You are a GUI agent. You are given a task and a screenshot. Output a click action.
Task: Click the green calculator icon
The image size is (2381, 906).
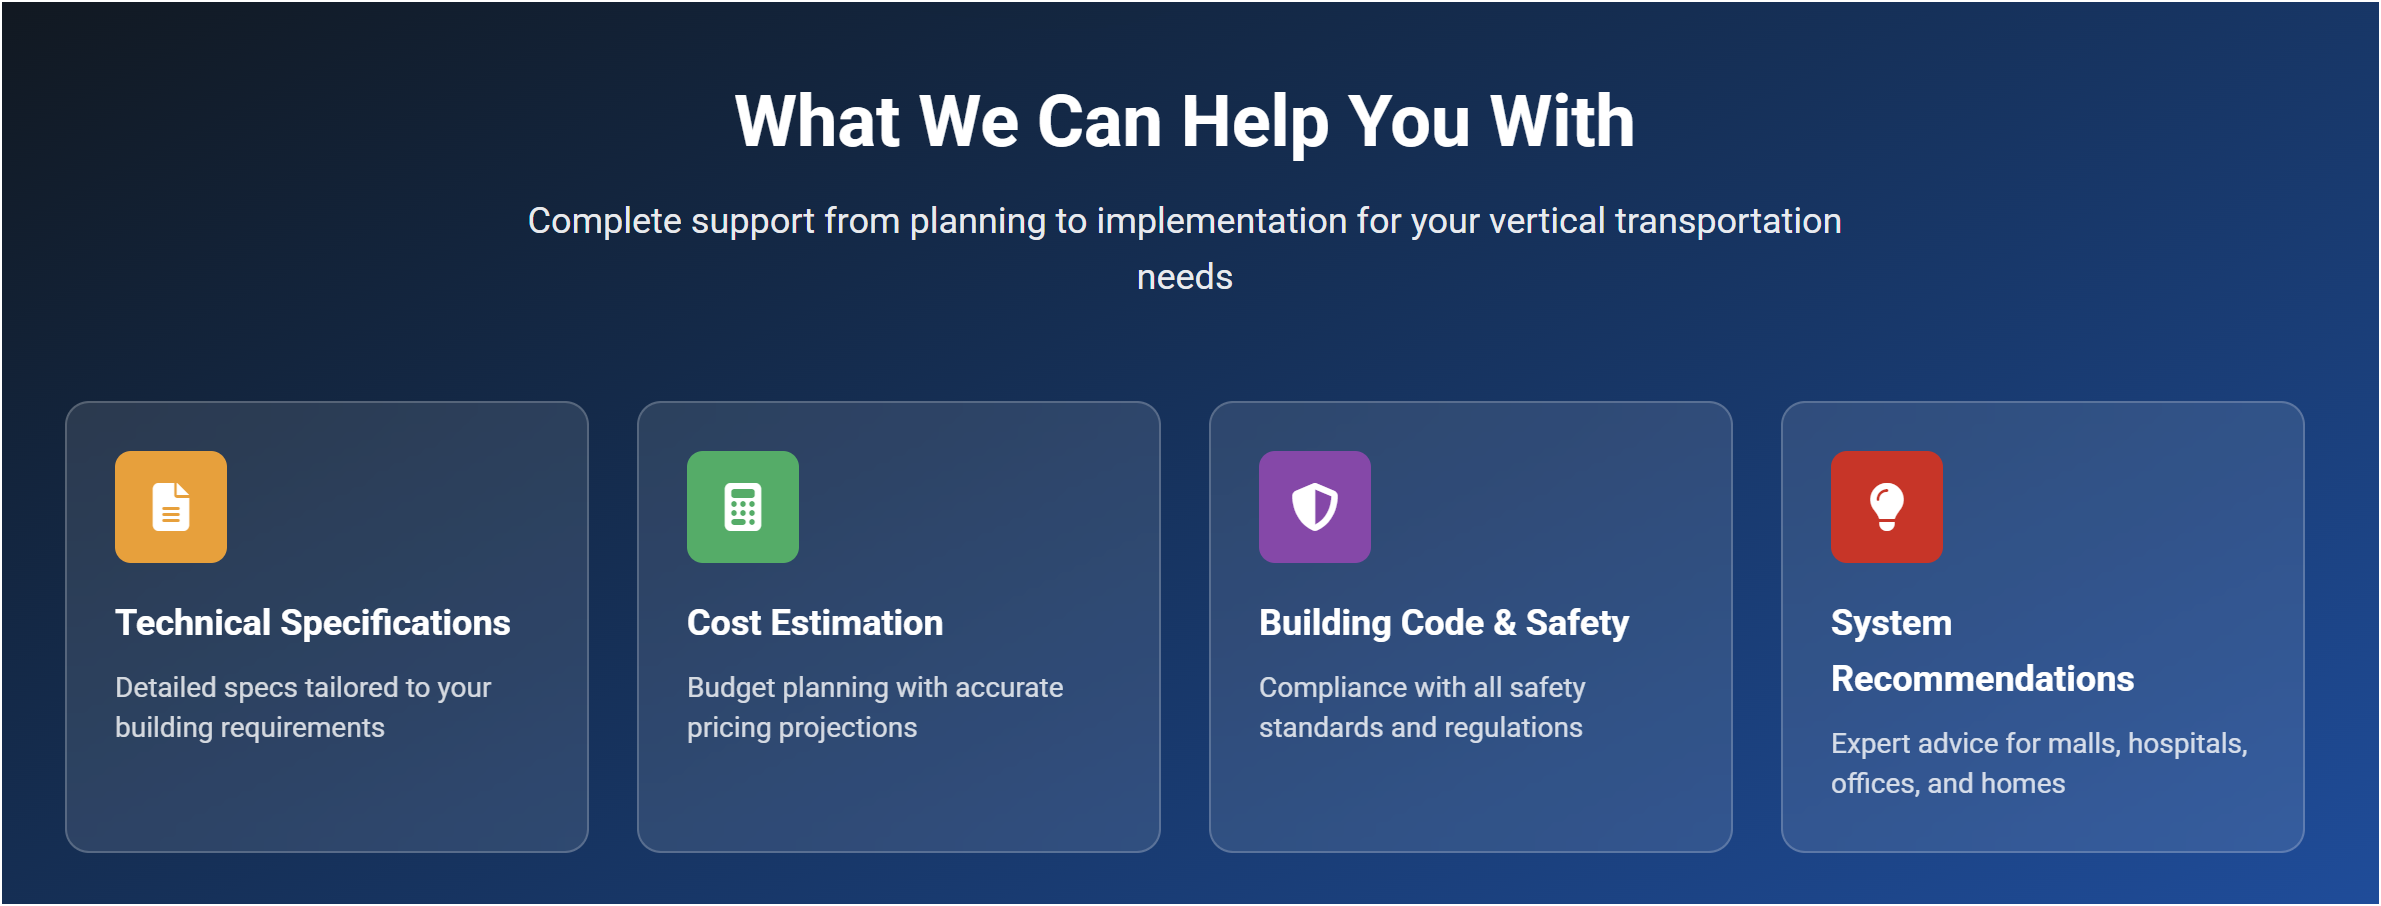point(743,507)
